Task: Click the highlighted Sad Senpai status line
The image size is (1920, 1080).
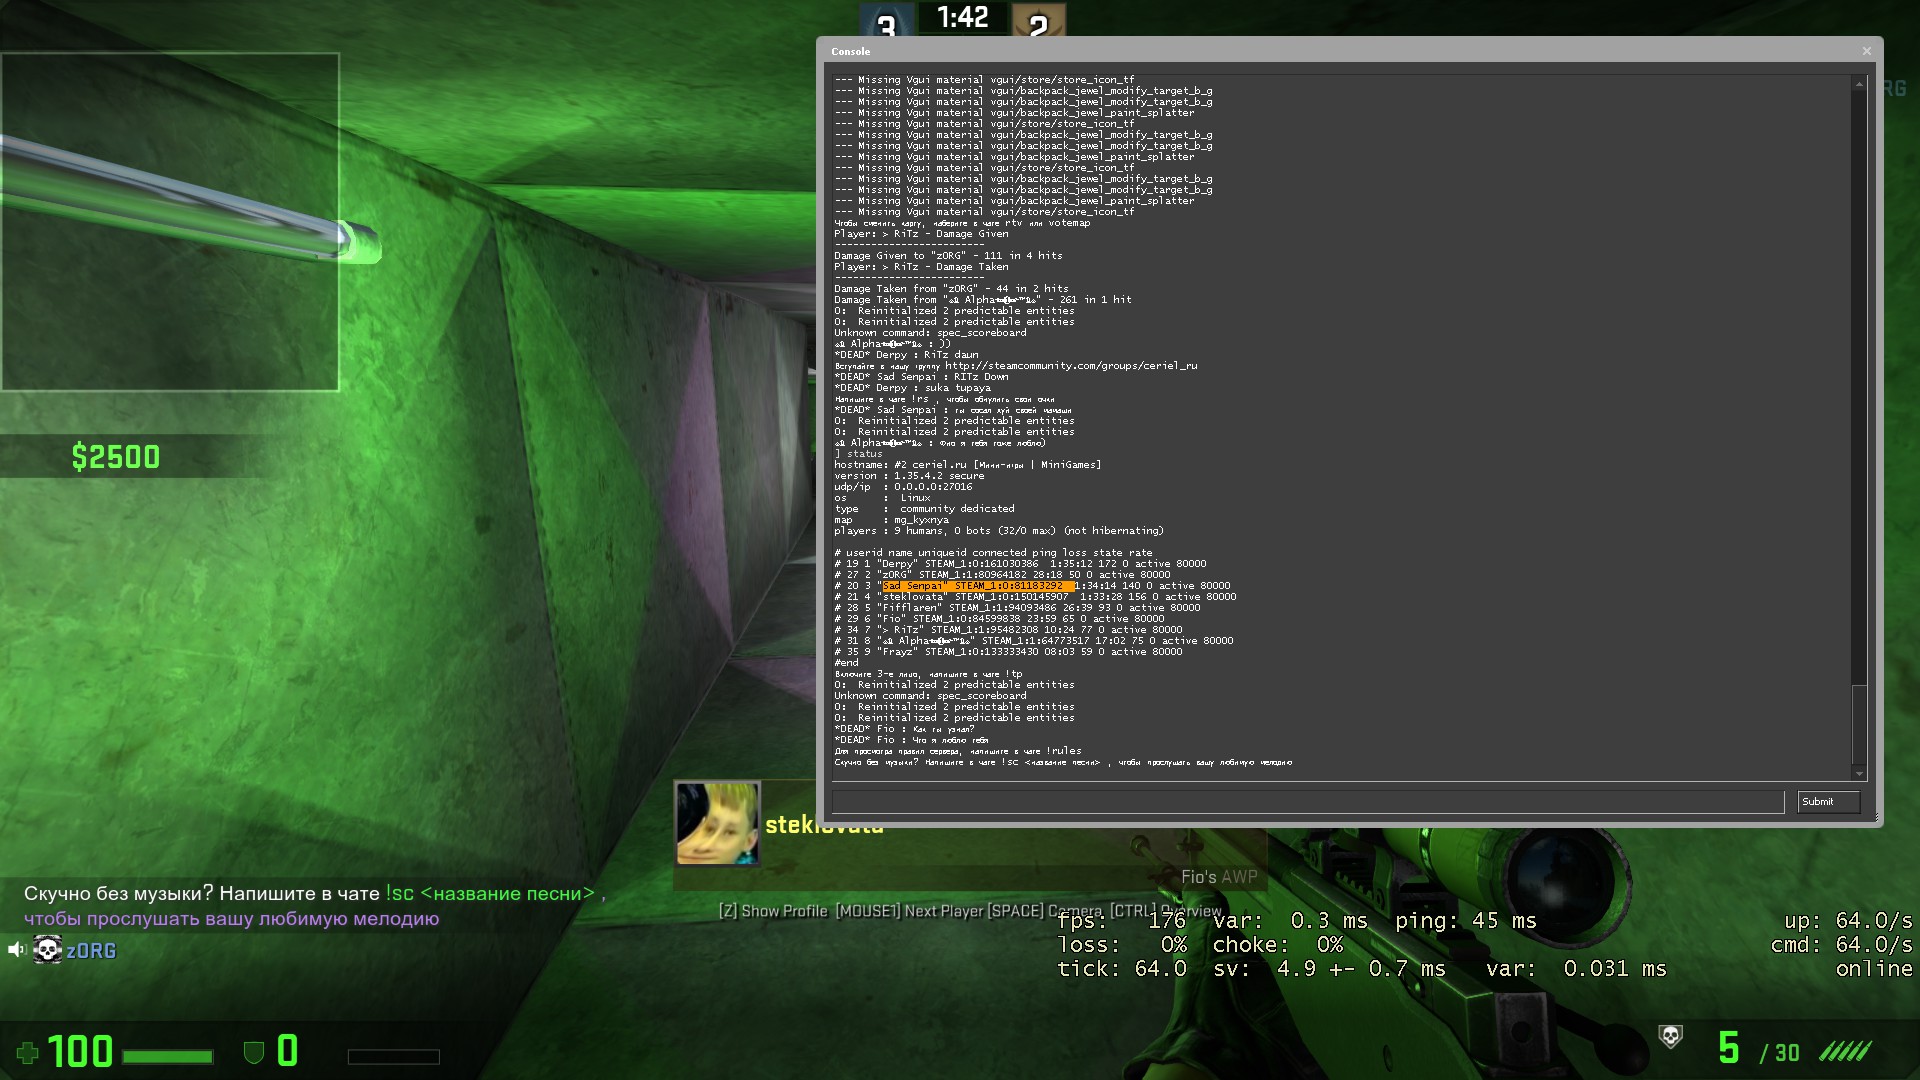Action: (x=977, y=586)
